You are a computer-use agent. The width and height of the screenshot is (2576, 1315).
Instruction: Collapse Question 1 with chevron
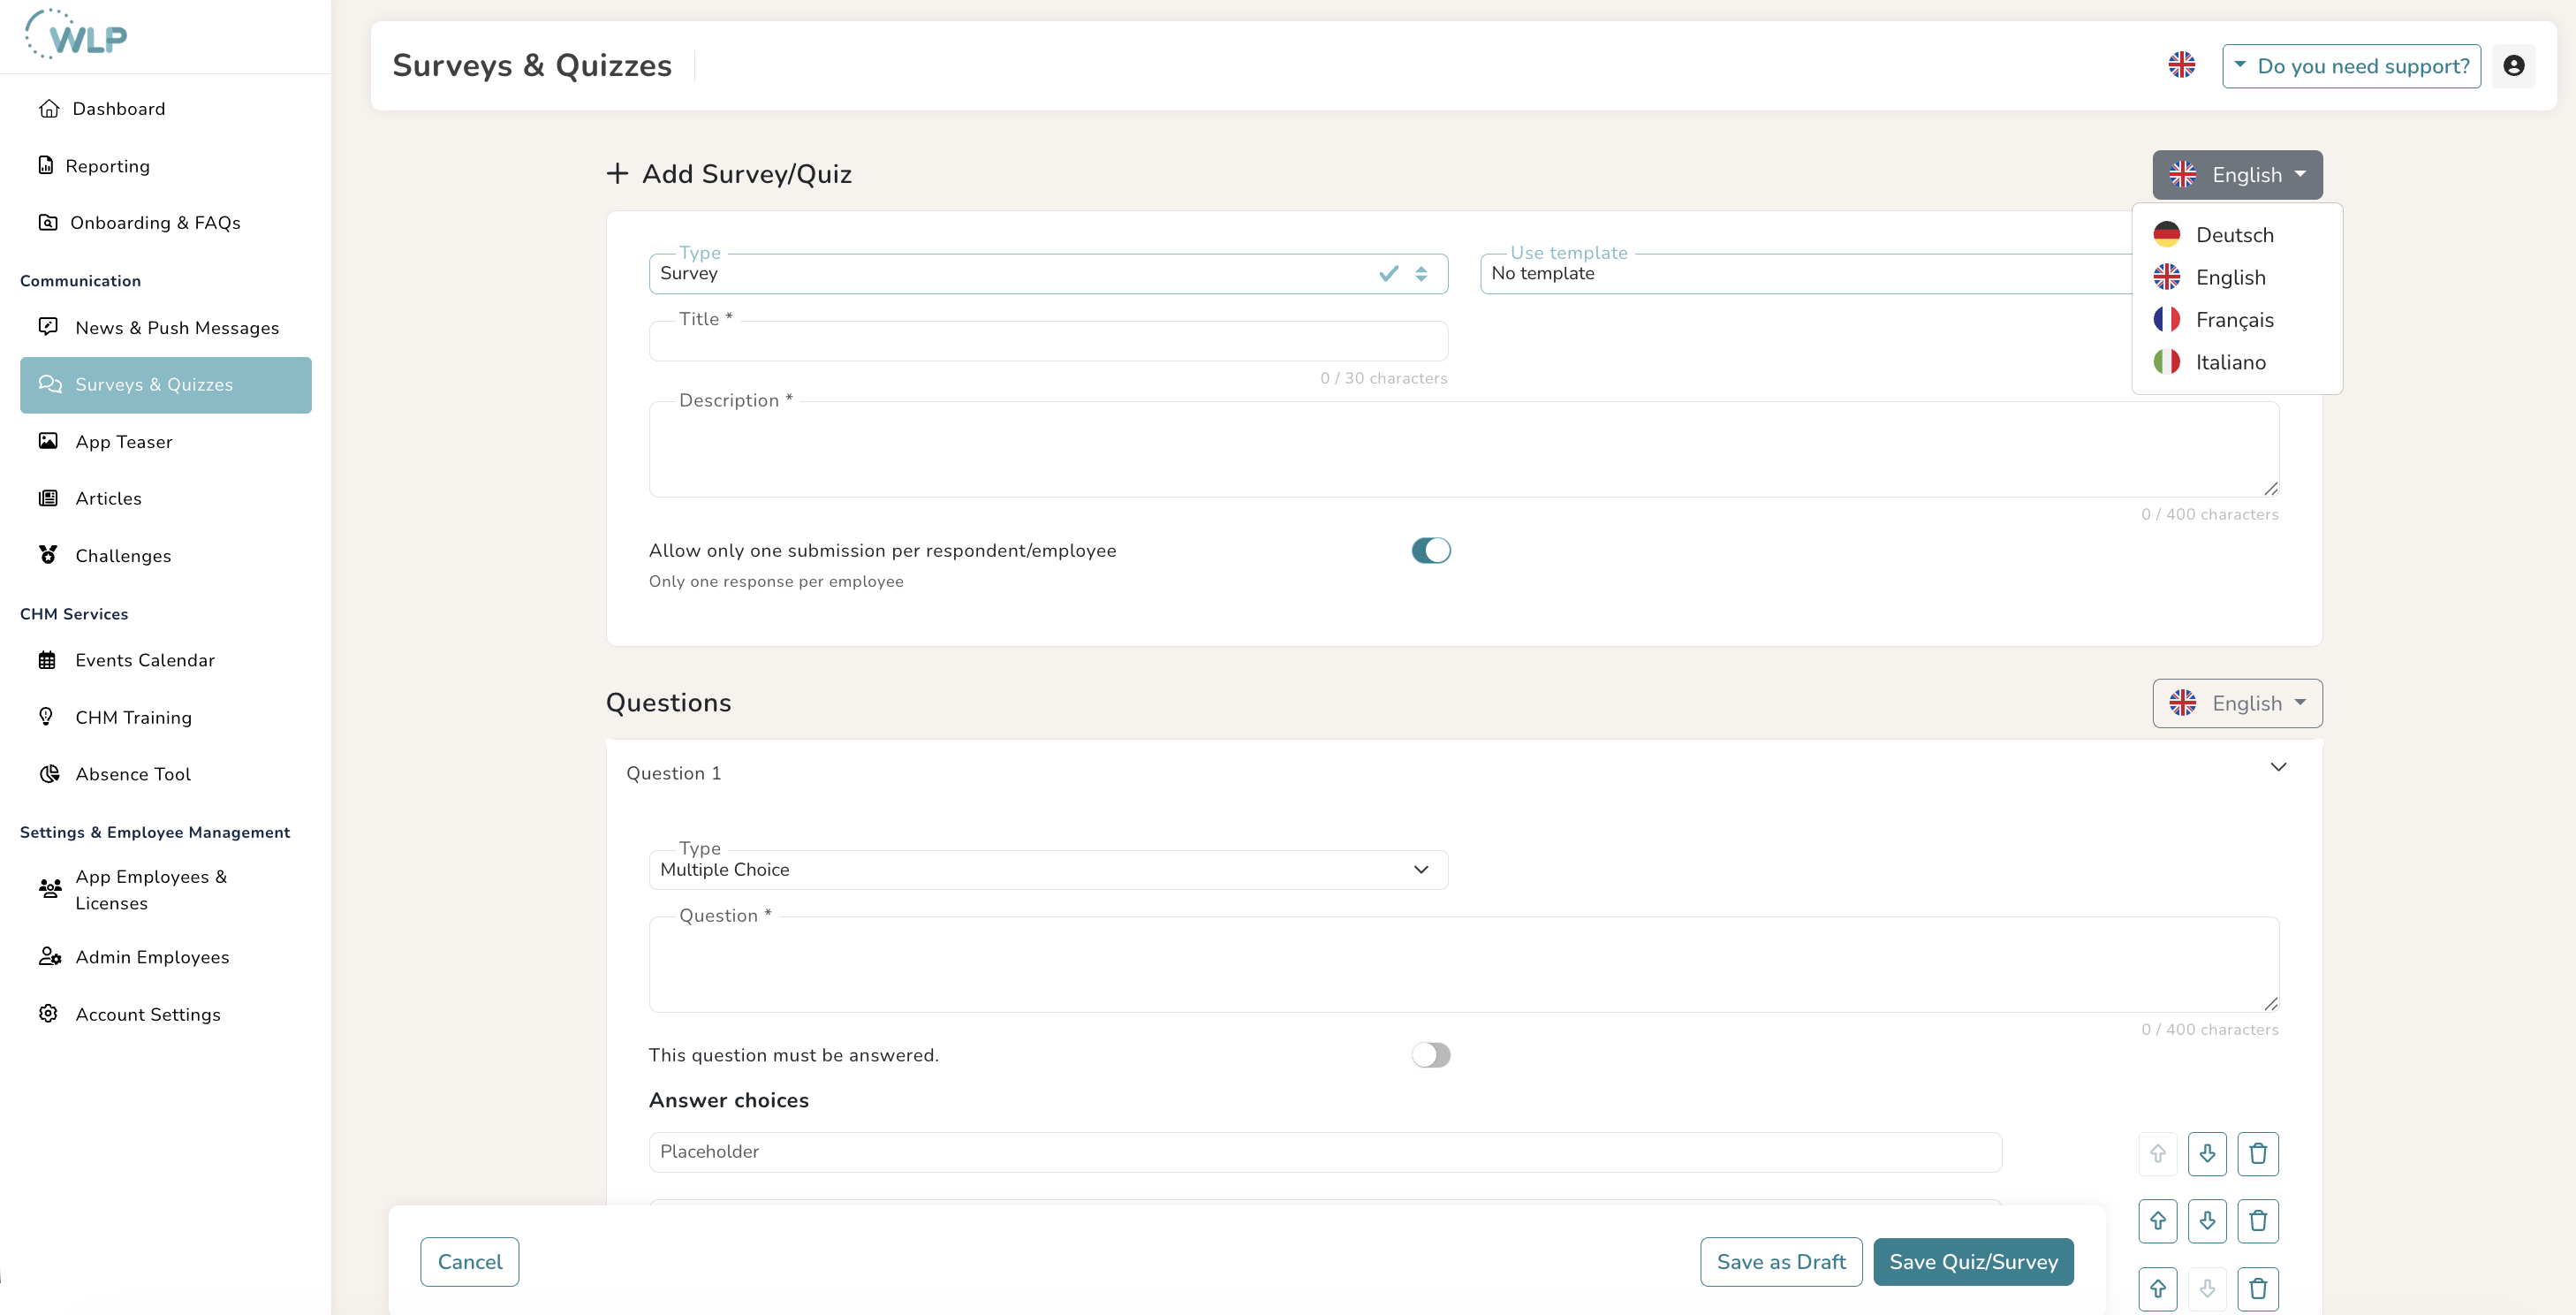[2277, 767]
